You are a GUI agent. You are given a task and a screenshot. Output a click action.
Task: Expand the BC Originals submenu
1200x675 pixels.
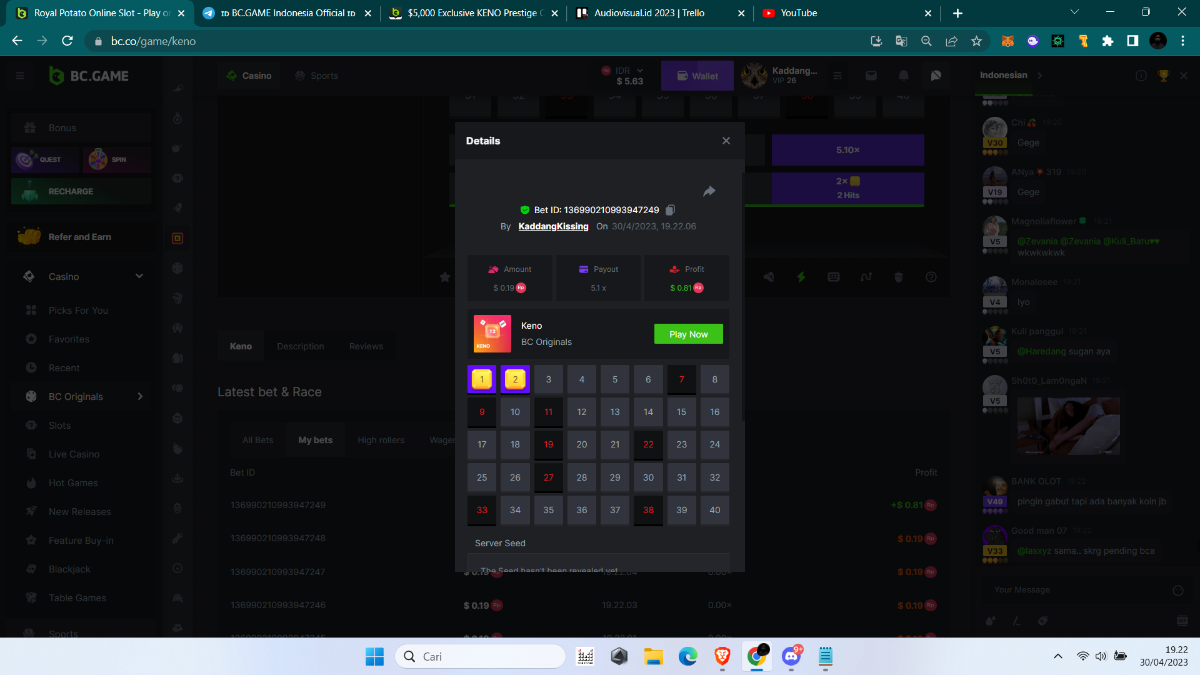139,397
